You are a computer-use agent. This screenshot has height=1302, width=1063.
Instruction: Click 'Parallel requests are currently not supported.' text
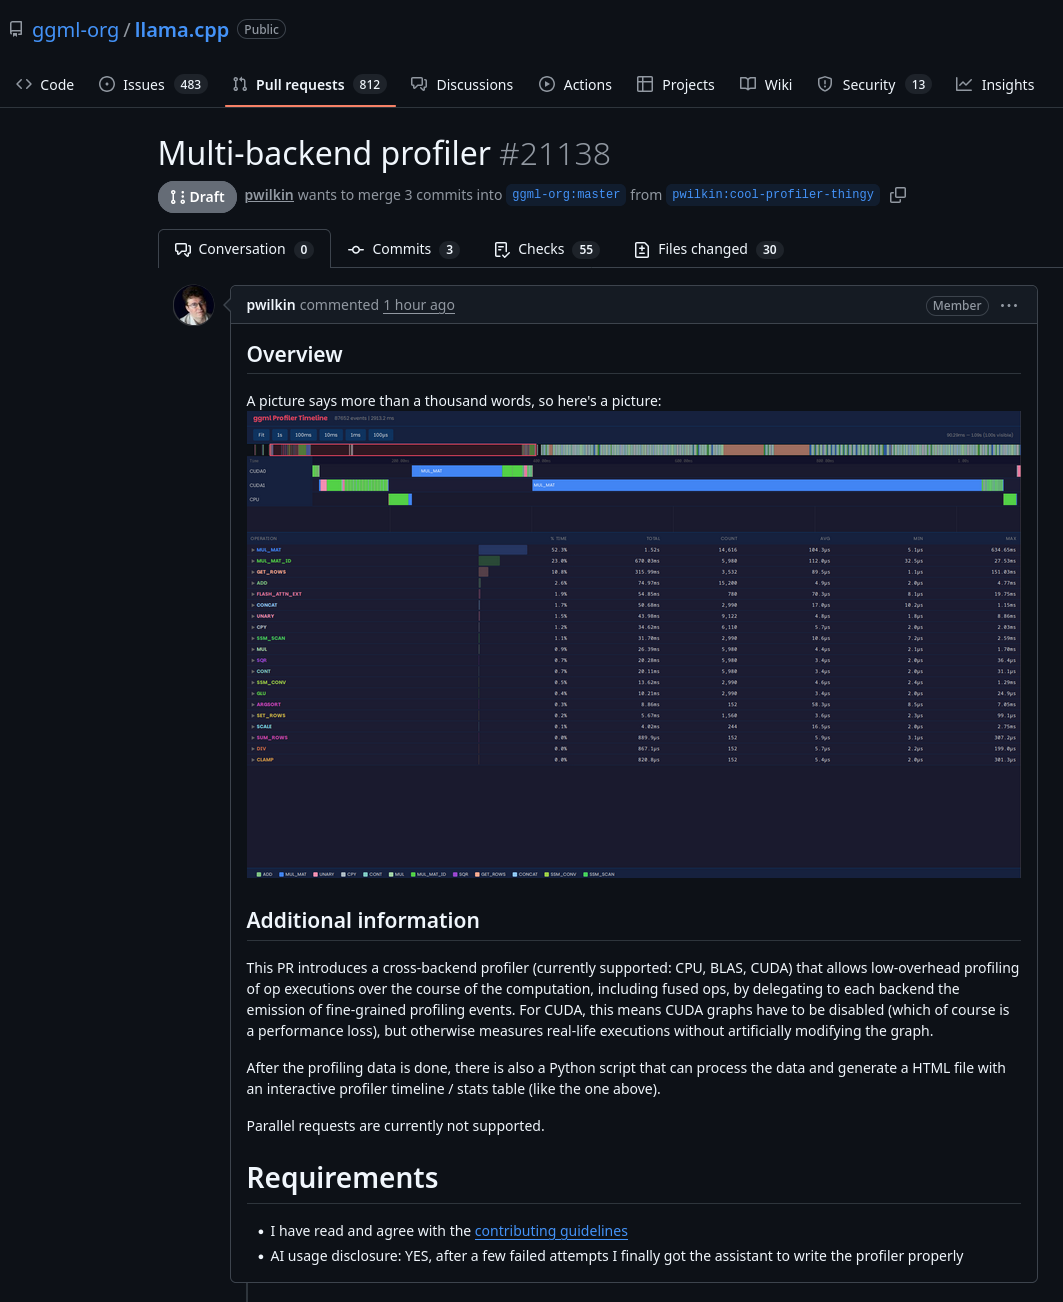pyautogui.click(x=396, y=1126)
